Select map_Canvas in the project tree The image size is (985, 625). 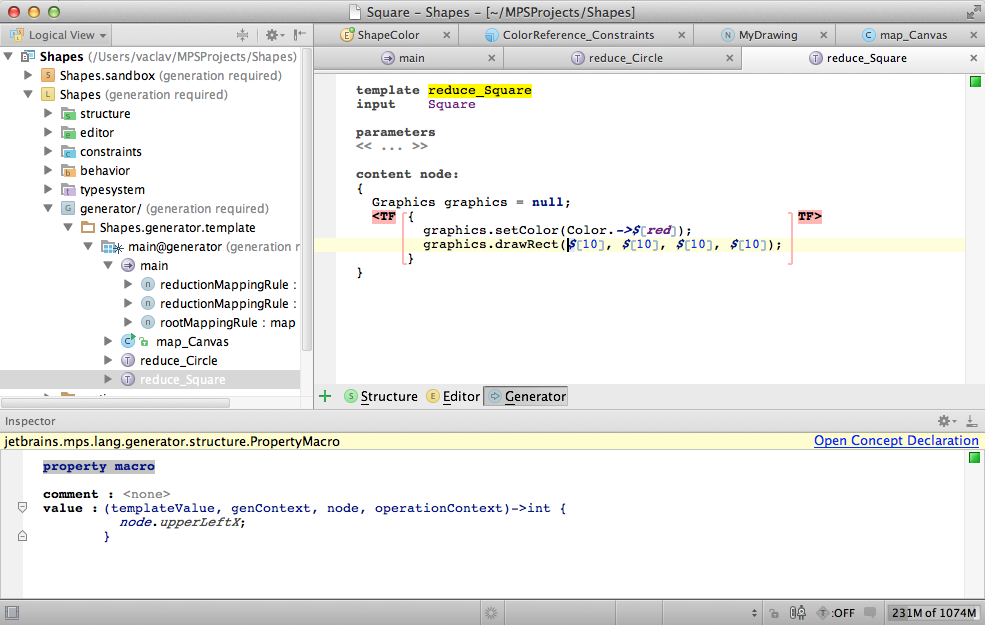[x=192, y=342]
